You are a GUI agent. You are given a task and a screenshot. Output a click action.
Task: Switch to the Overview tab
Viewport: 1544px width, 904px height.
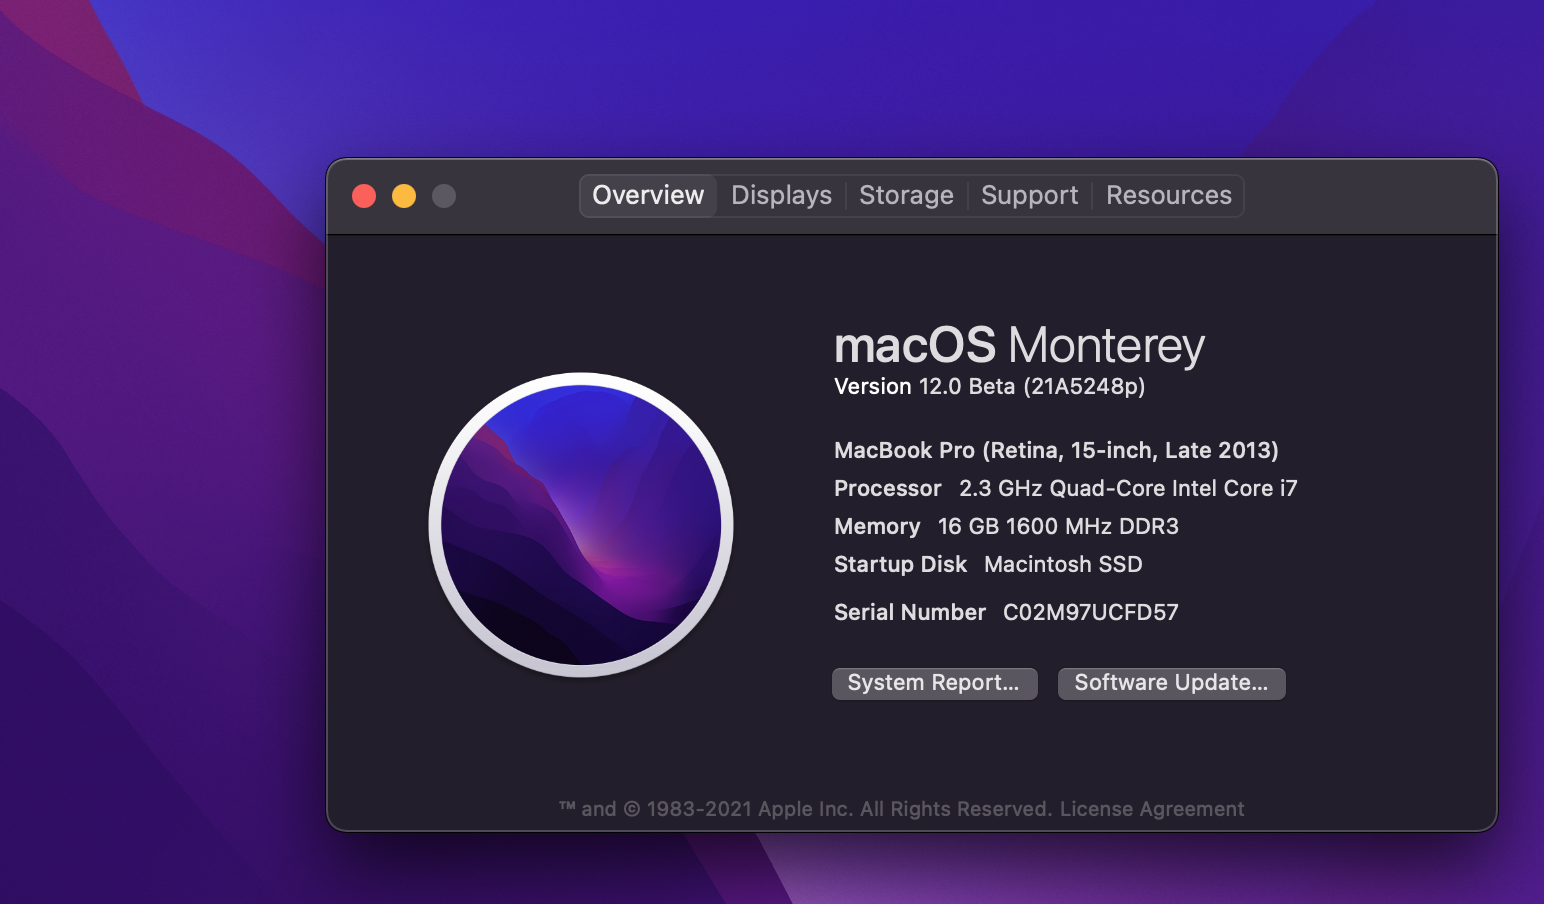(648, 195)
